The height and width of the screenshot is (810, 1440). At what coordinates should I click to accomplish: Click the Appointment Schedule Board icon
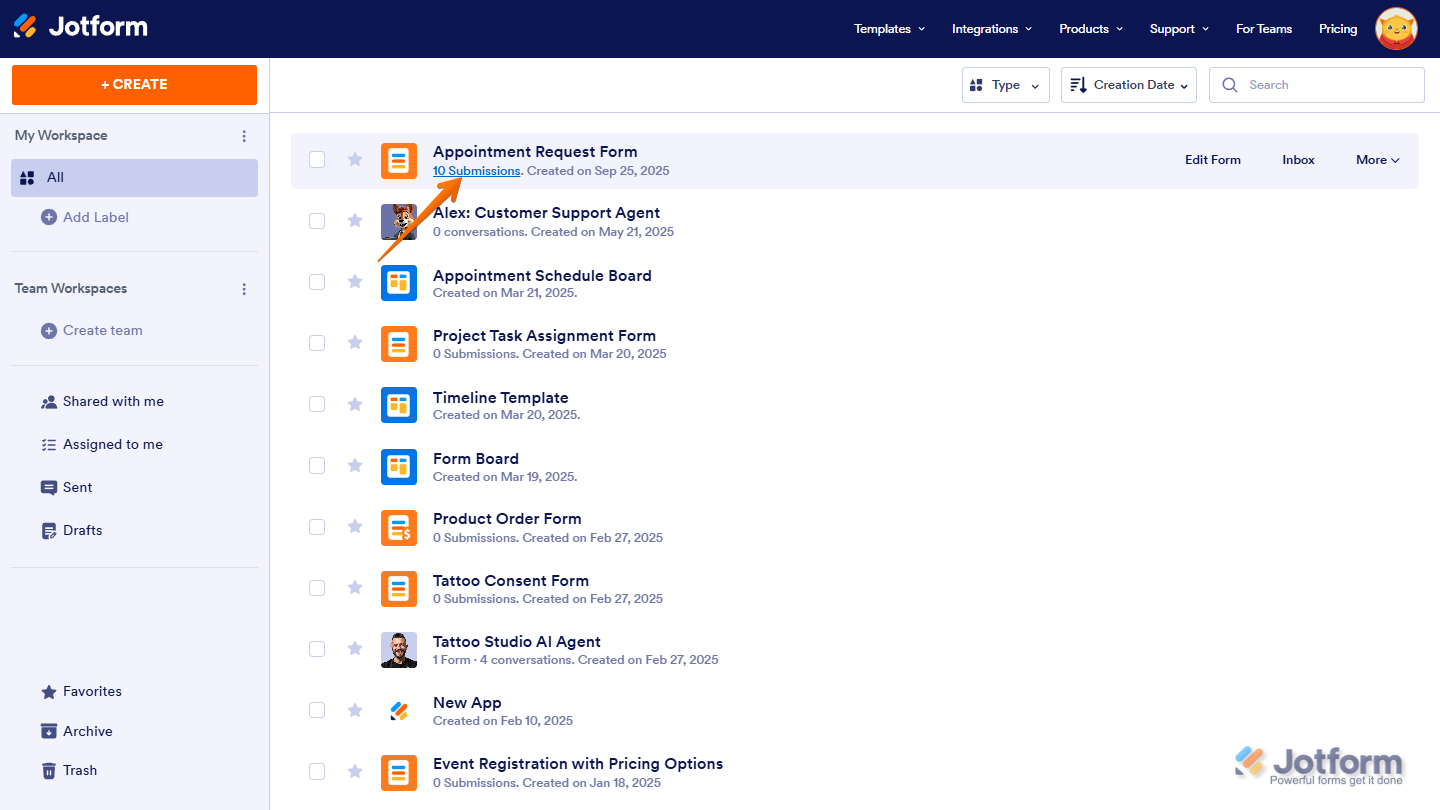399,283
